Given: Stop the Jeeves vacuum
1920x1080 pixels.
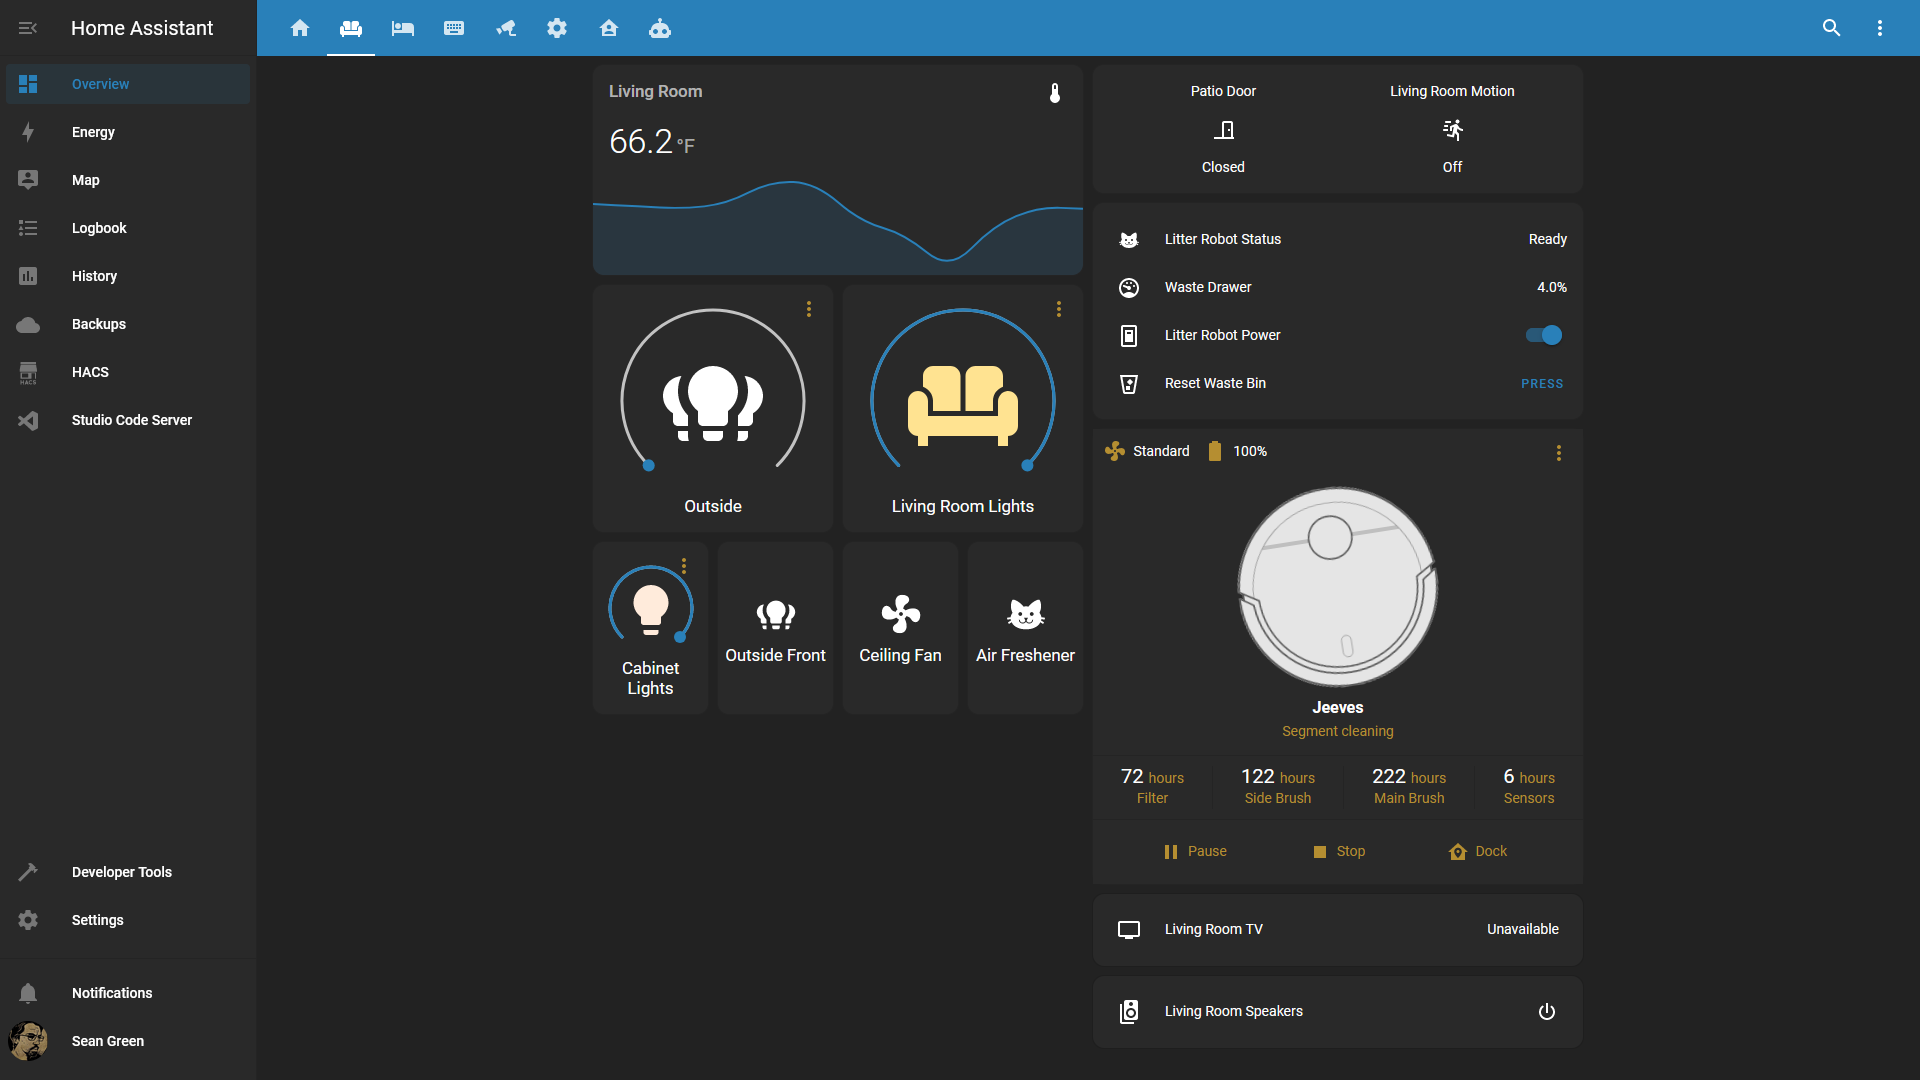Looking at the screenshot, I should click(1339, 851).
